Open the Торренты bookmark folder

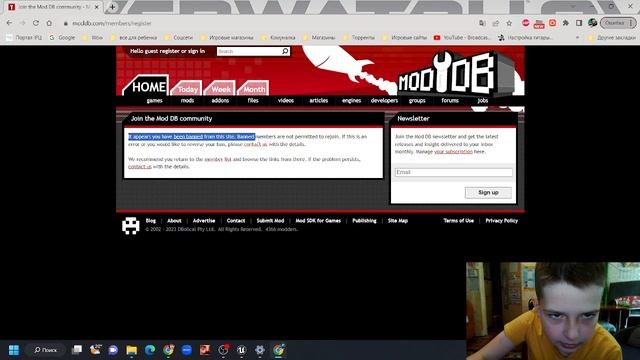click(359, 38)
